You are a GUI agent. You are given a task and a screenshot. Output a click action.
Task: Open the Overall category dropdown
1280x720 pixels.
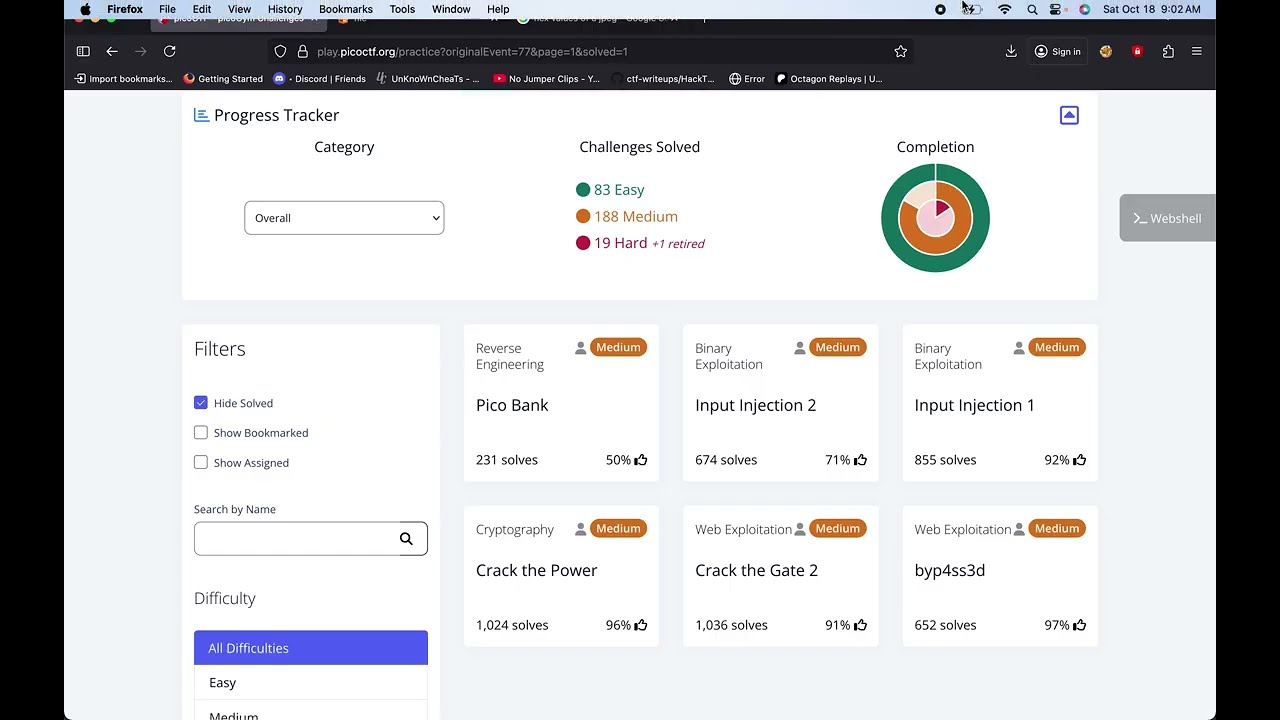tap(344, 218)
